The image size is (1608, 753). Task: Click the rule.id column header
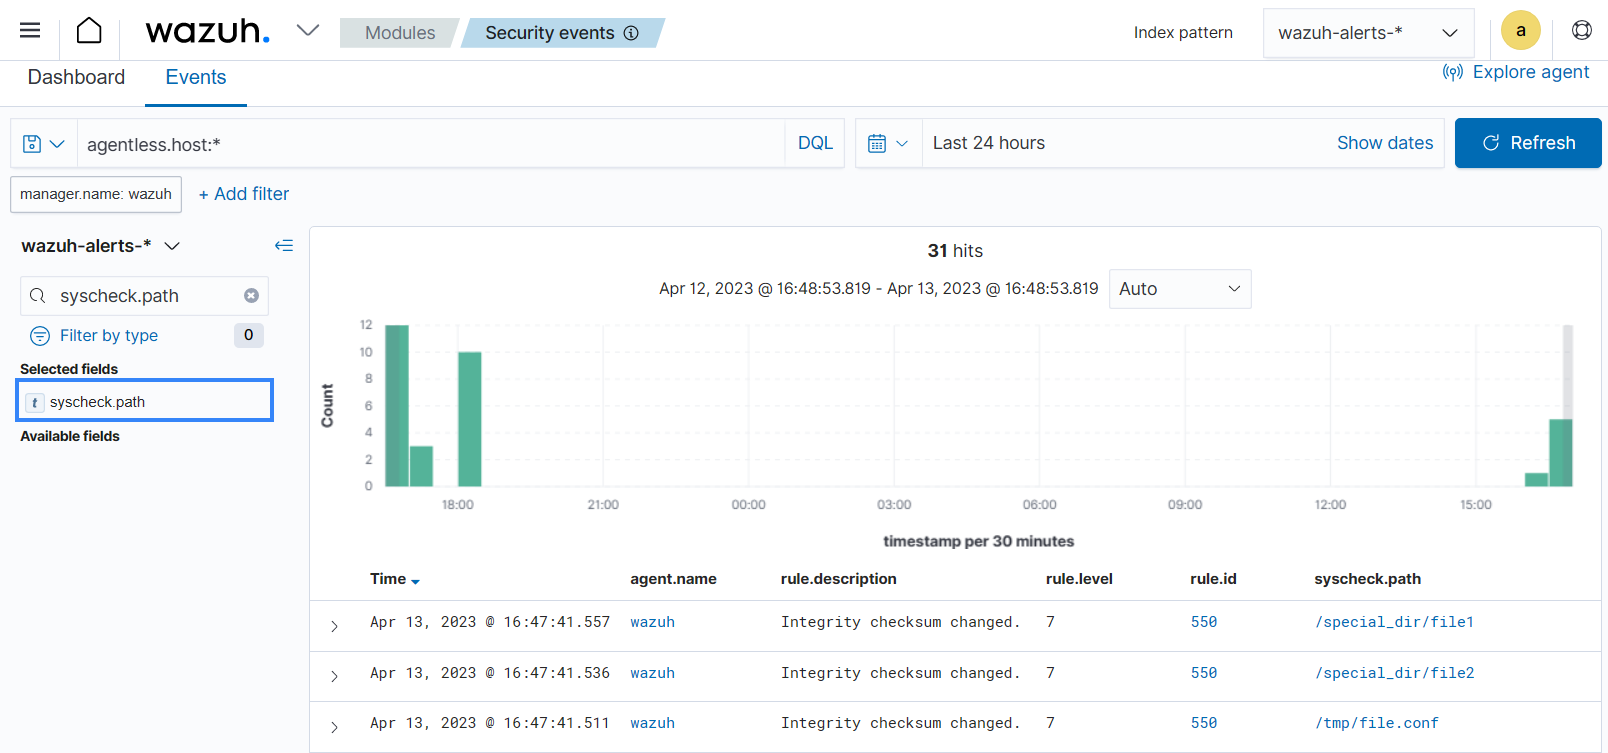(1213, 579)
